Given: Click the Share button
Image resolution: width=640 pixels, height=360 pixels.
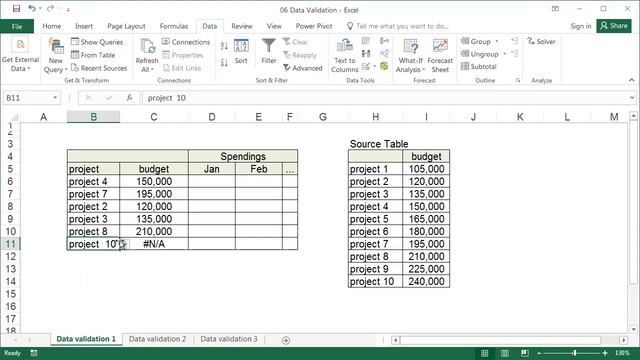Looking at the screenshot, I should (614, 26).
